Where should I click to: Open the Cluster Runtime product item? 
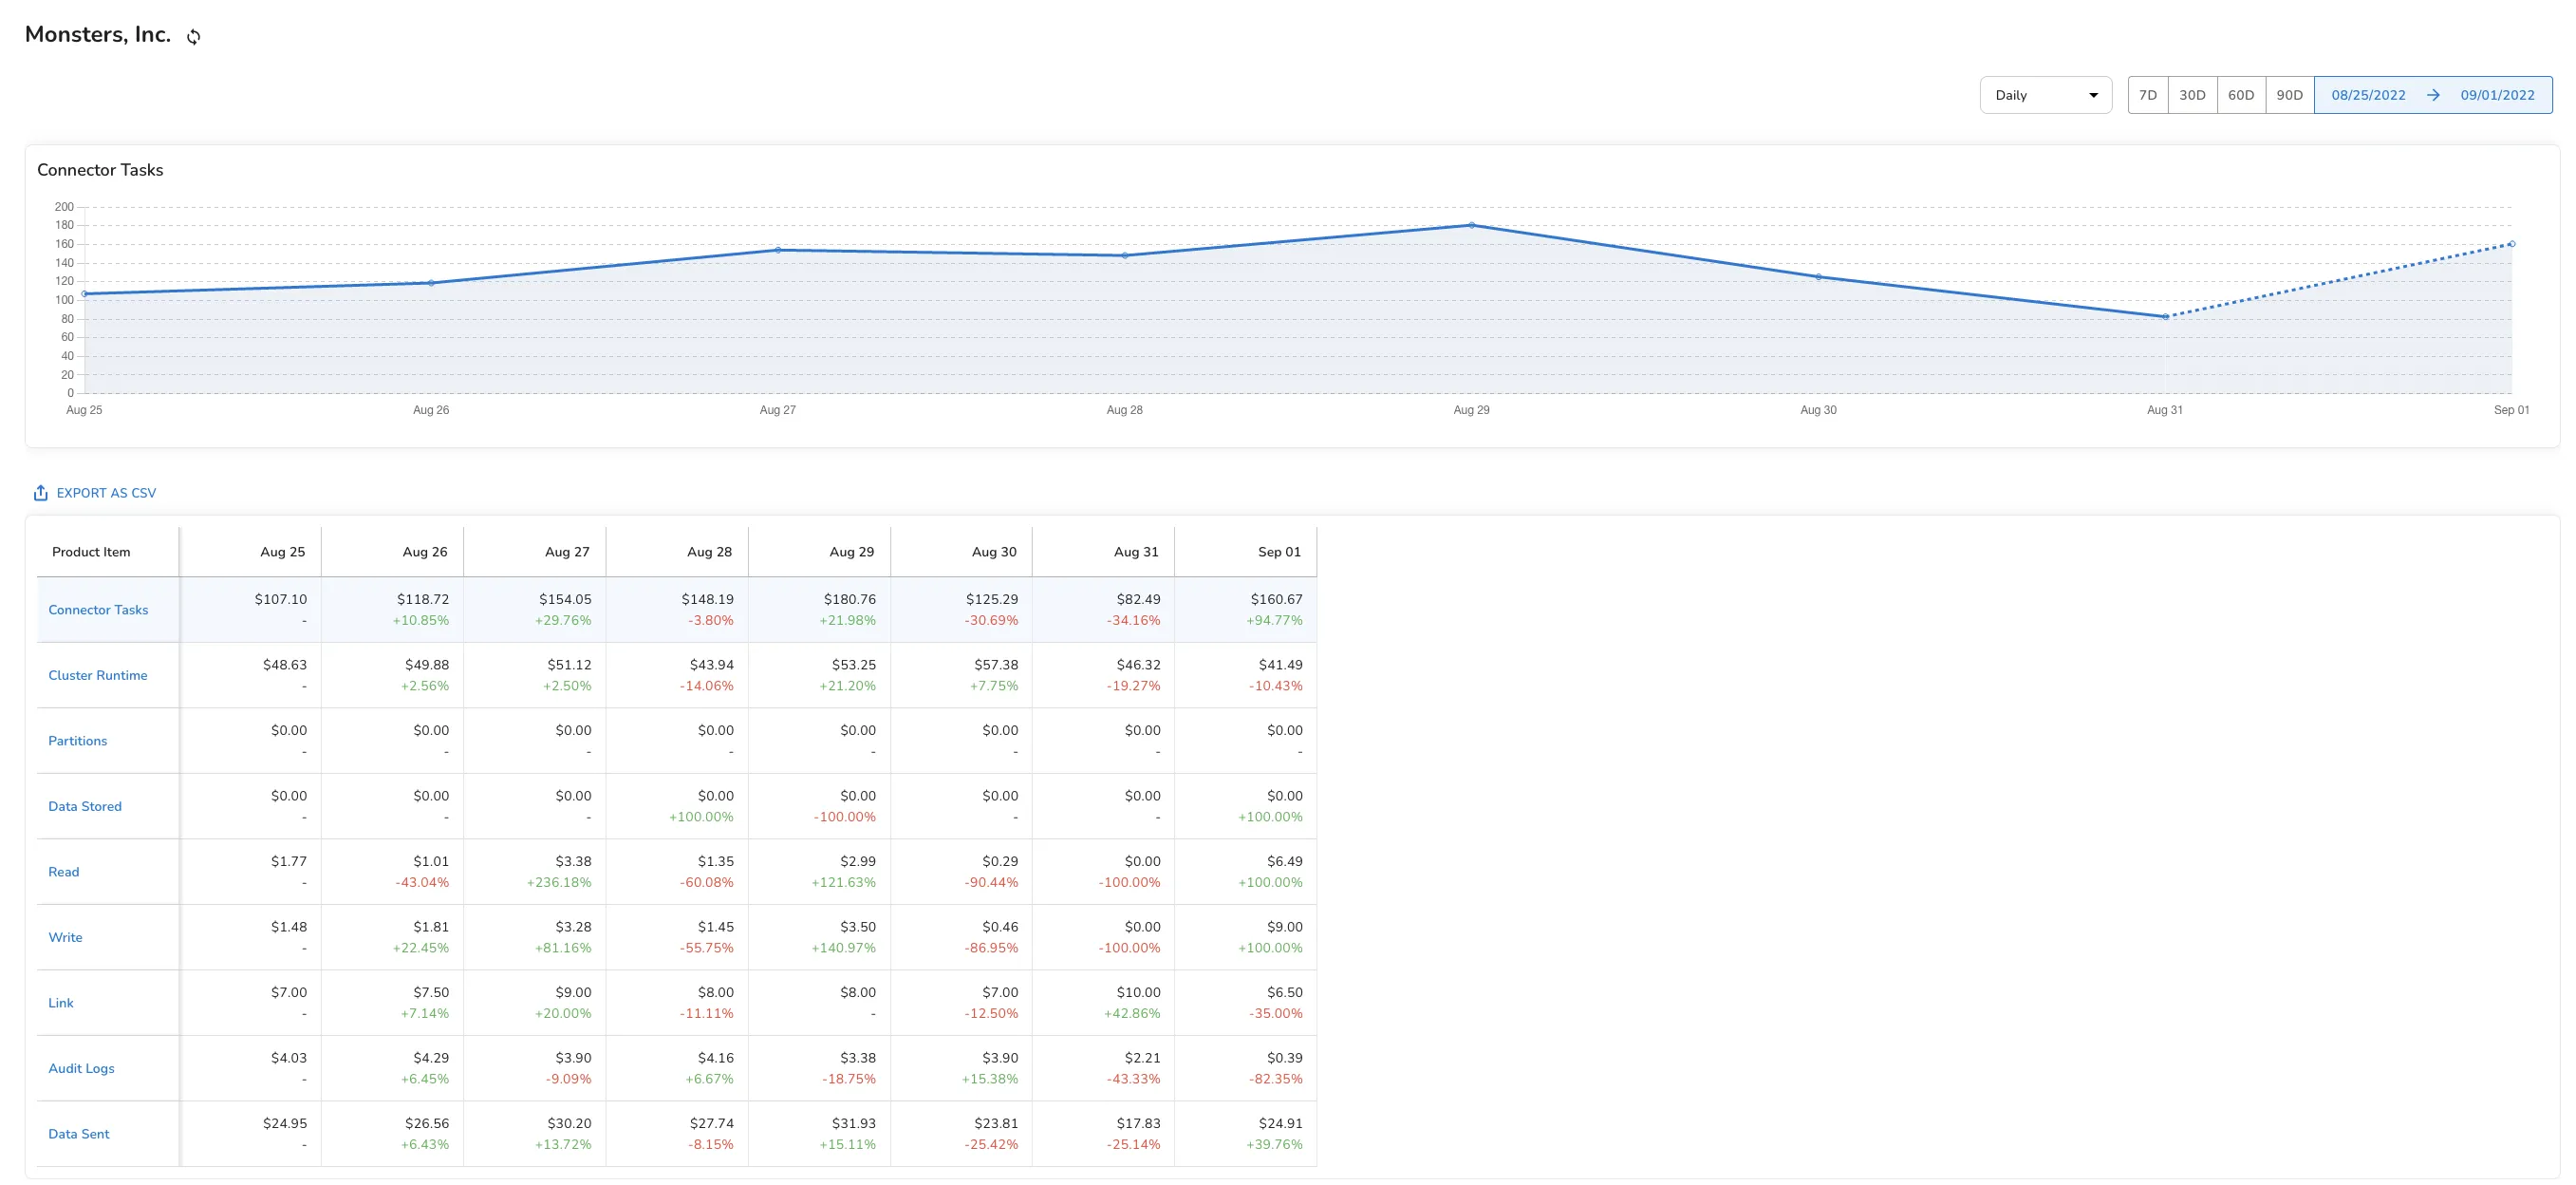[x=98, y=675]
